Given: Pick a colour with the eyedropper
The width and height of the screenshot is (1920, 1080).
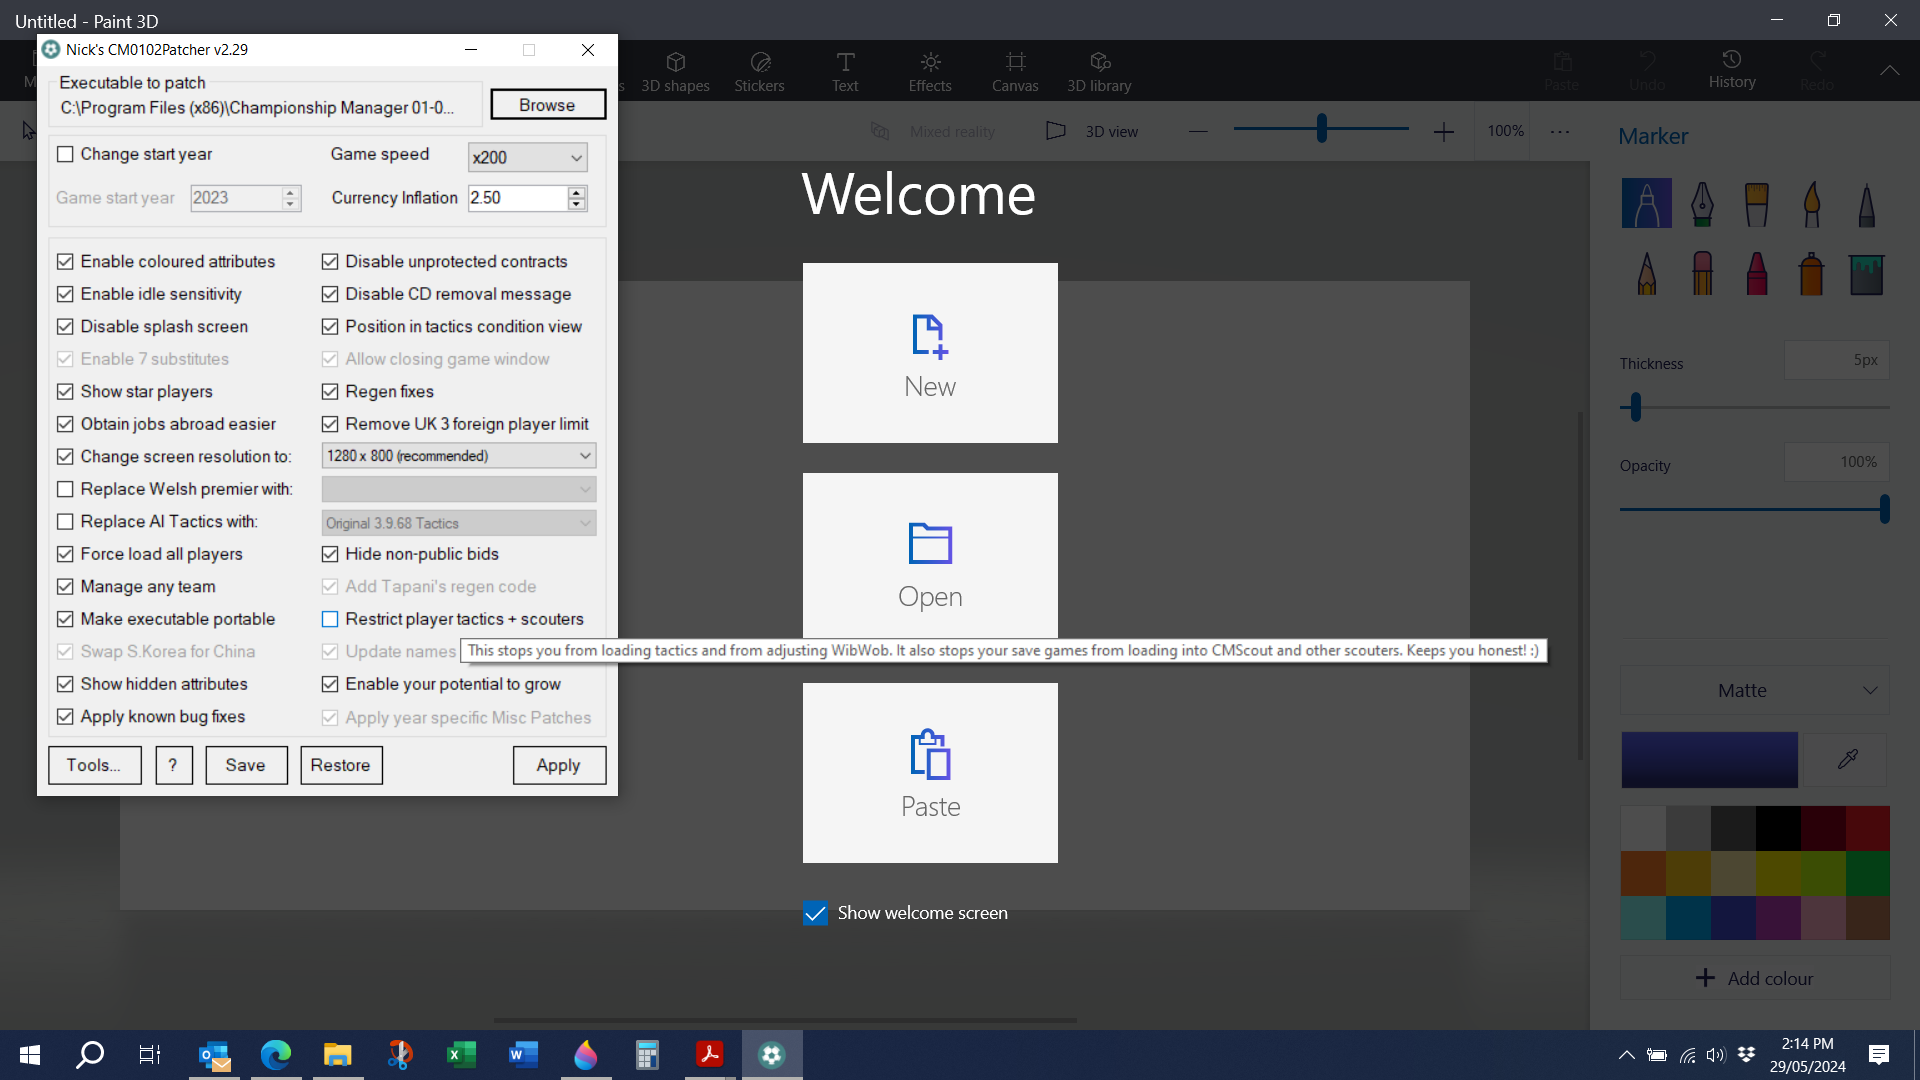Looking at the screenshot, I should (x=1847, y=759).
